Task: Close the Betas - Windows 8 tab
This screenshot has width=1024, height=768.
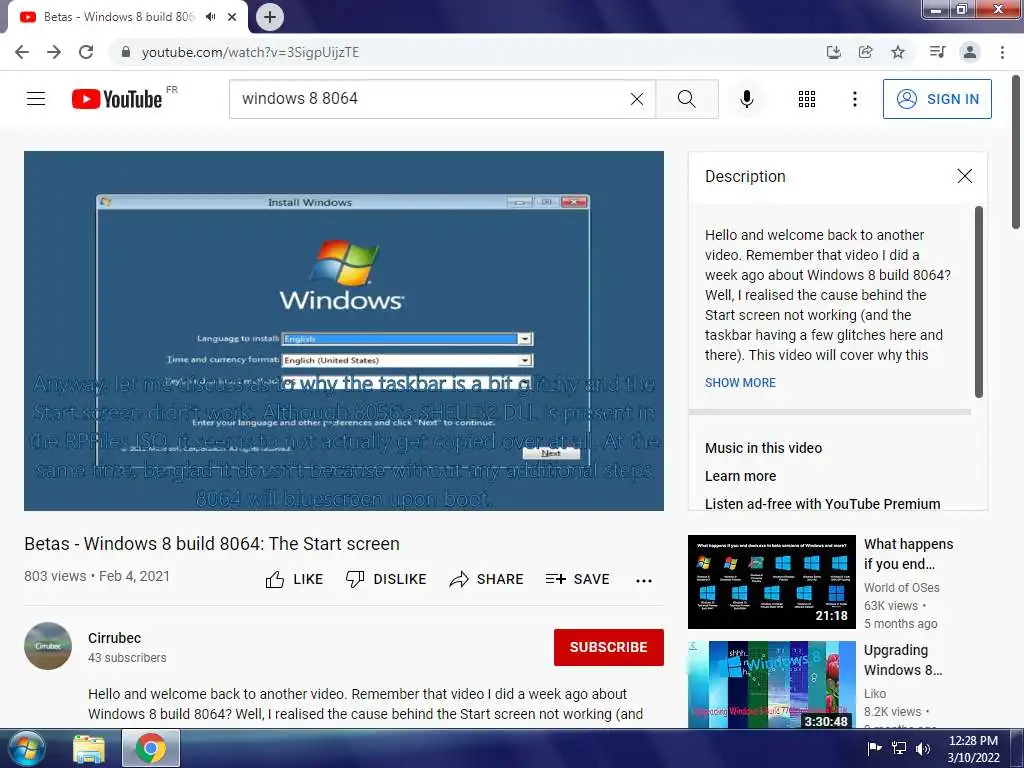Action: (x=232, y=17)
